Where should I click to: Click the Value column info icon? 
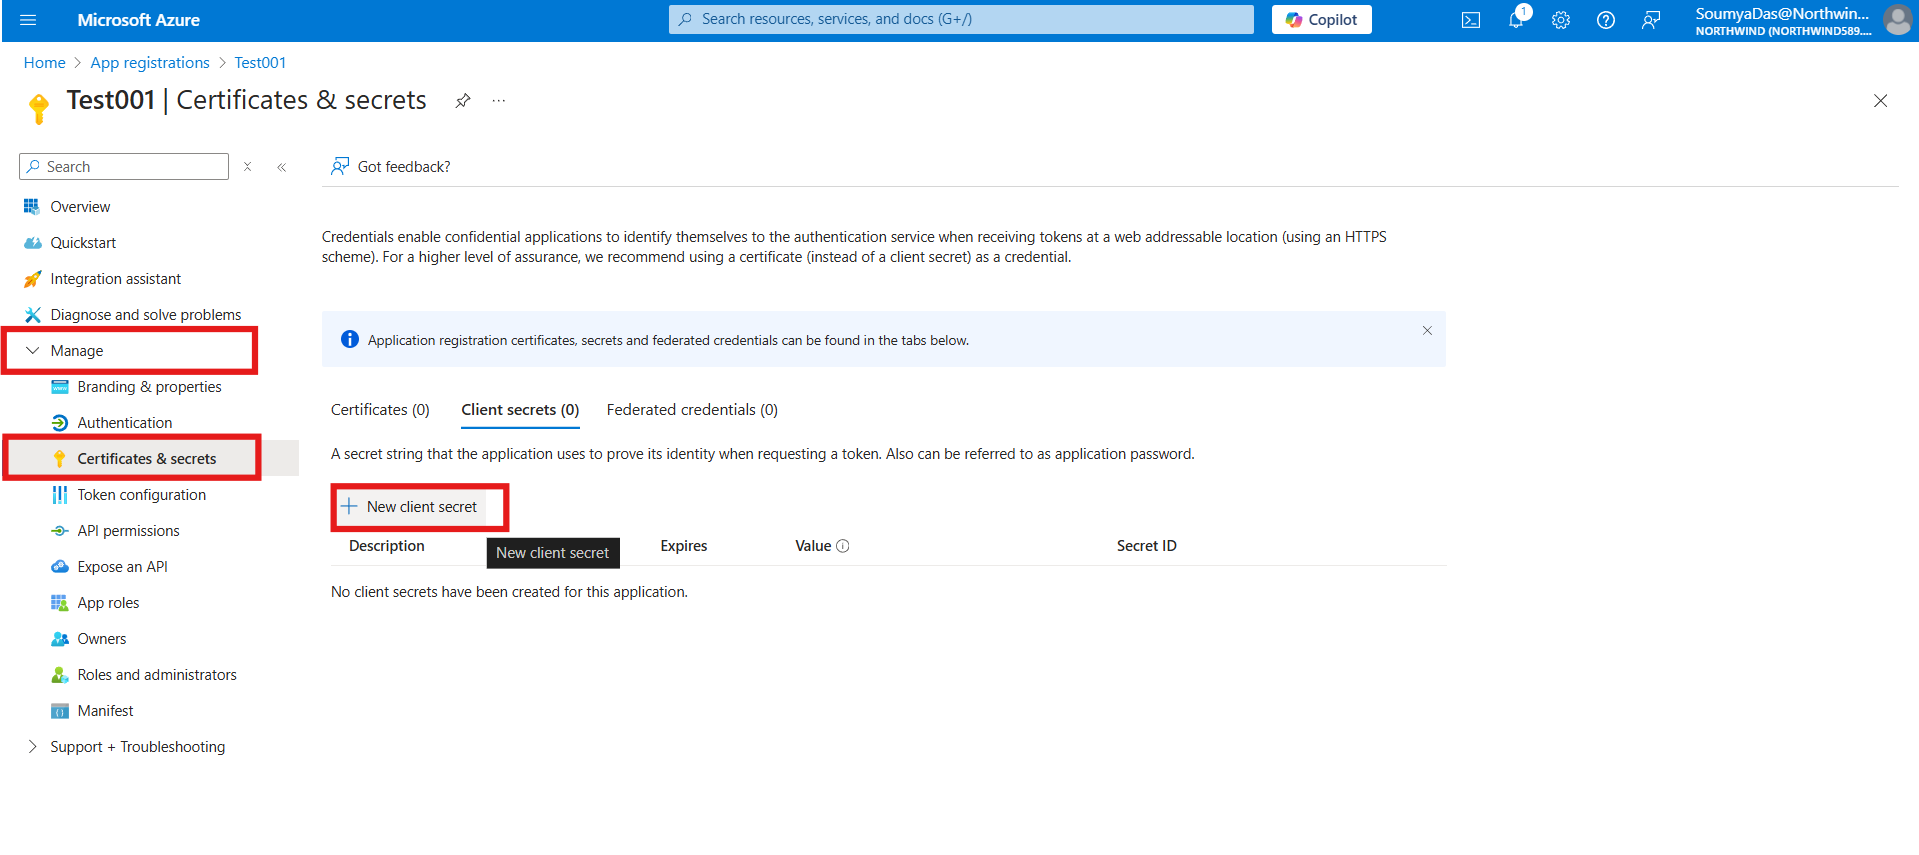click(x=843, y=546)
